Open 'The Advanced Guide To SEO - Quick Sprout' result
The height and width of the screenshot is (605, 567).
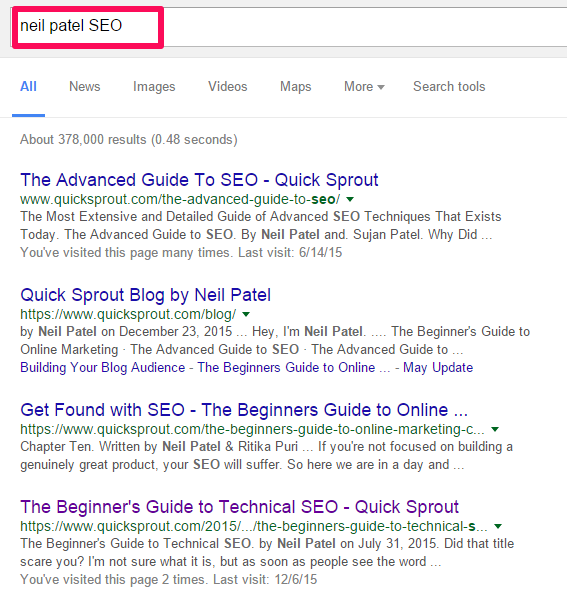199,180
